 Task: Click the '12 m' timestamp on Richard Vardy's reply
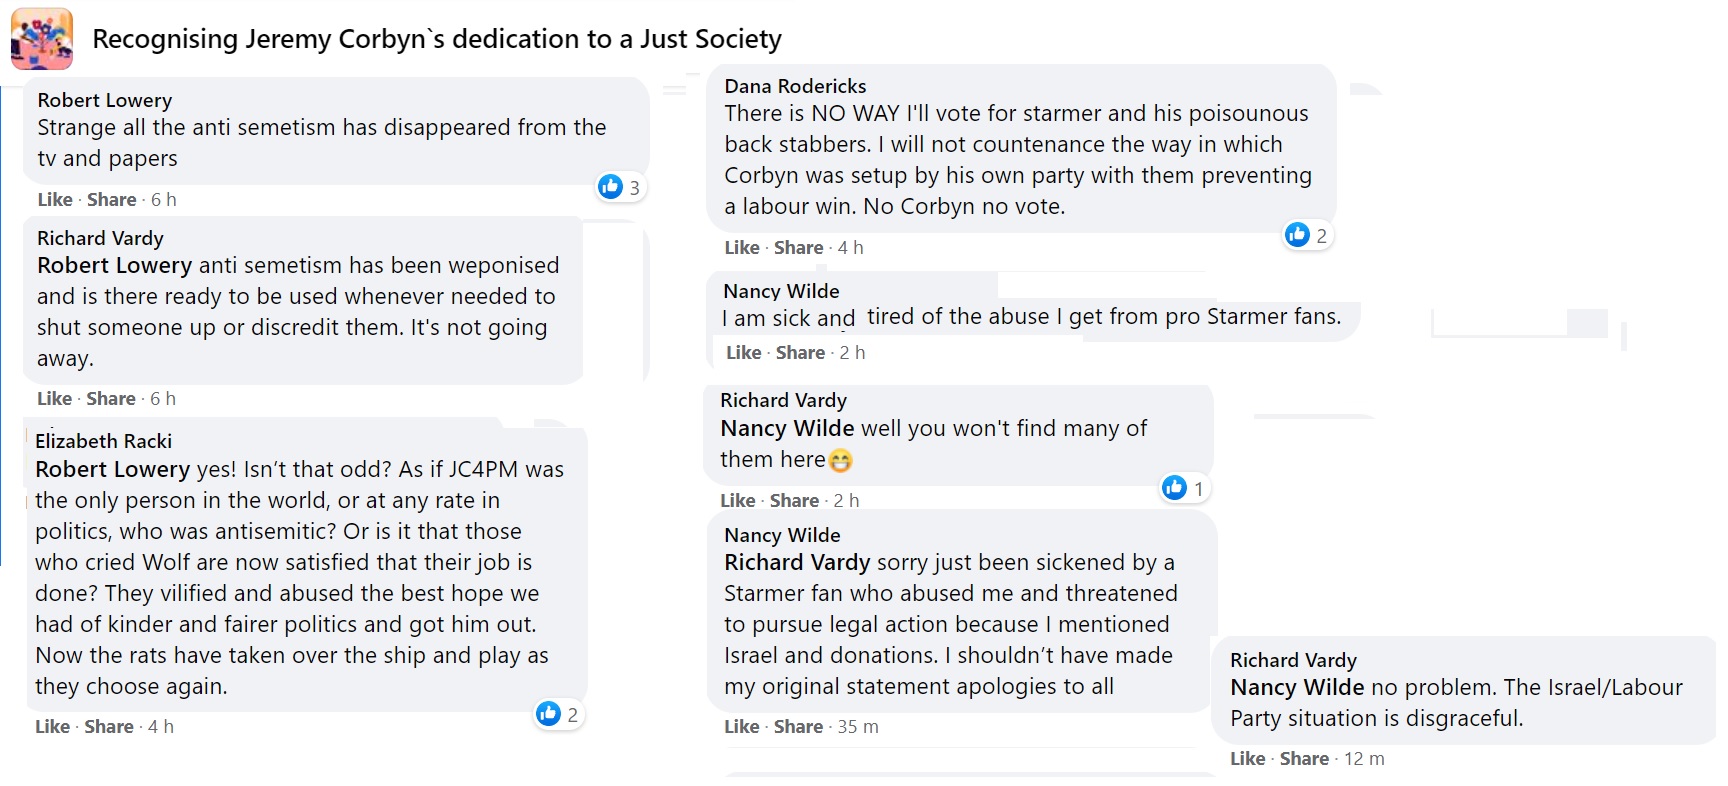click(1364, 759)
